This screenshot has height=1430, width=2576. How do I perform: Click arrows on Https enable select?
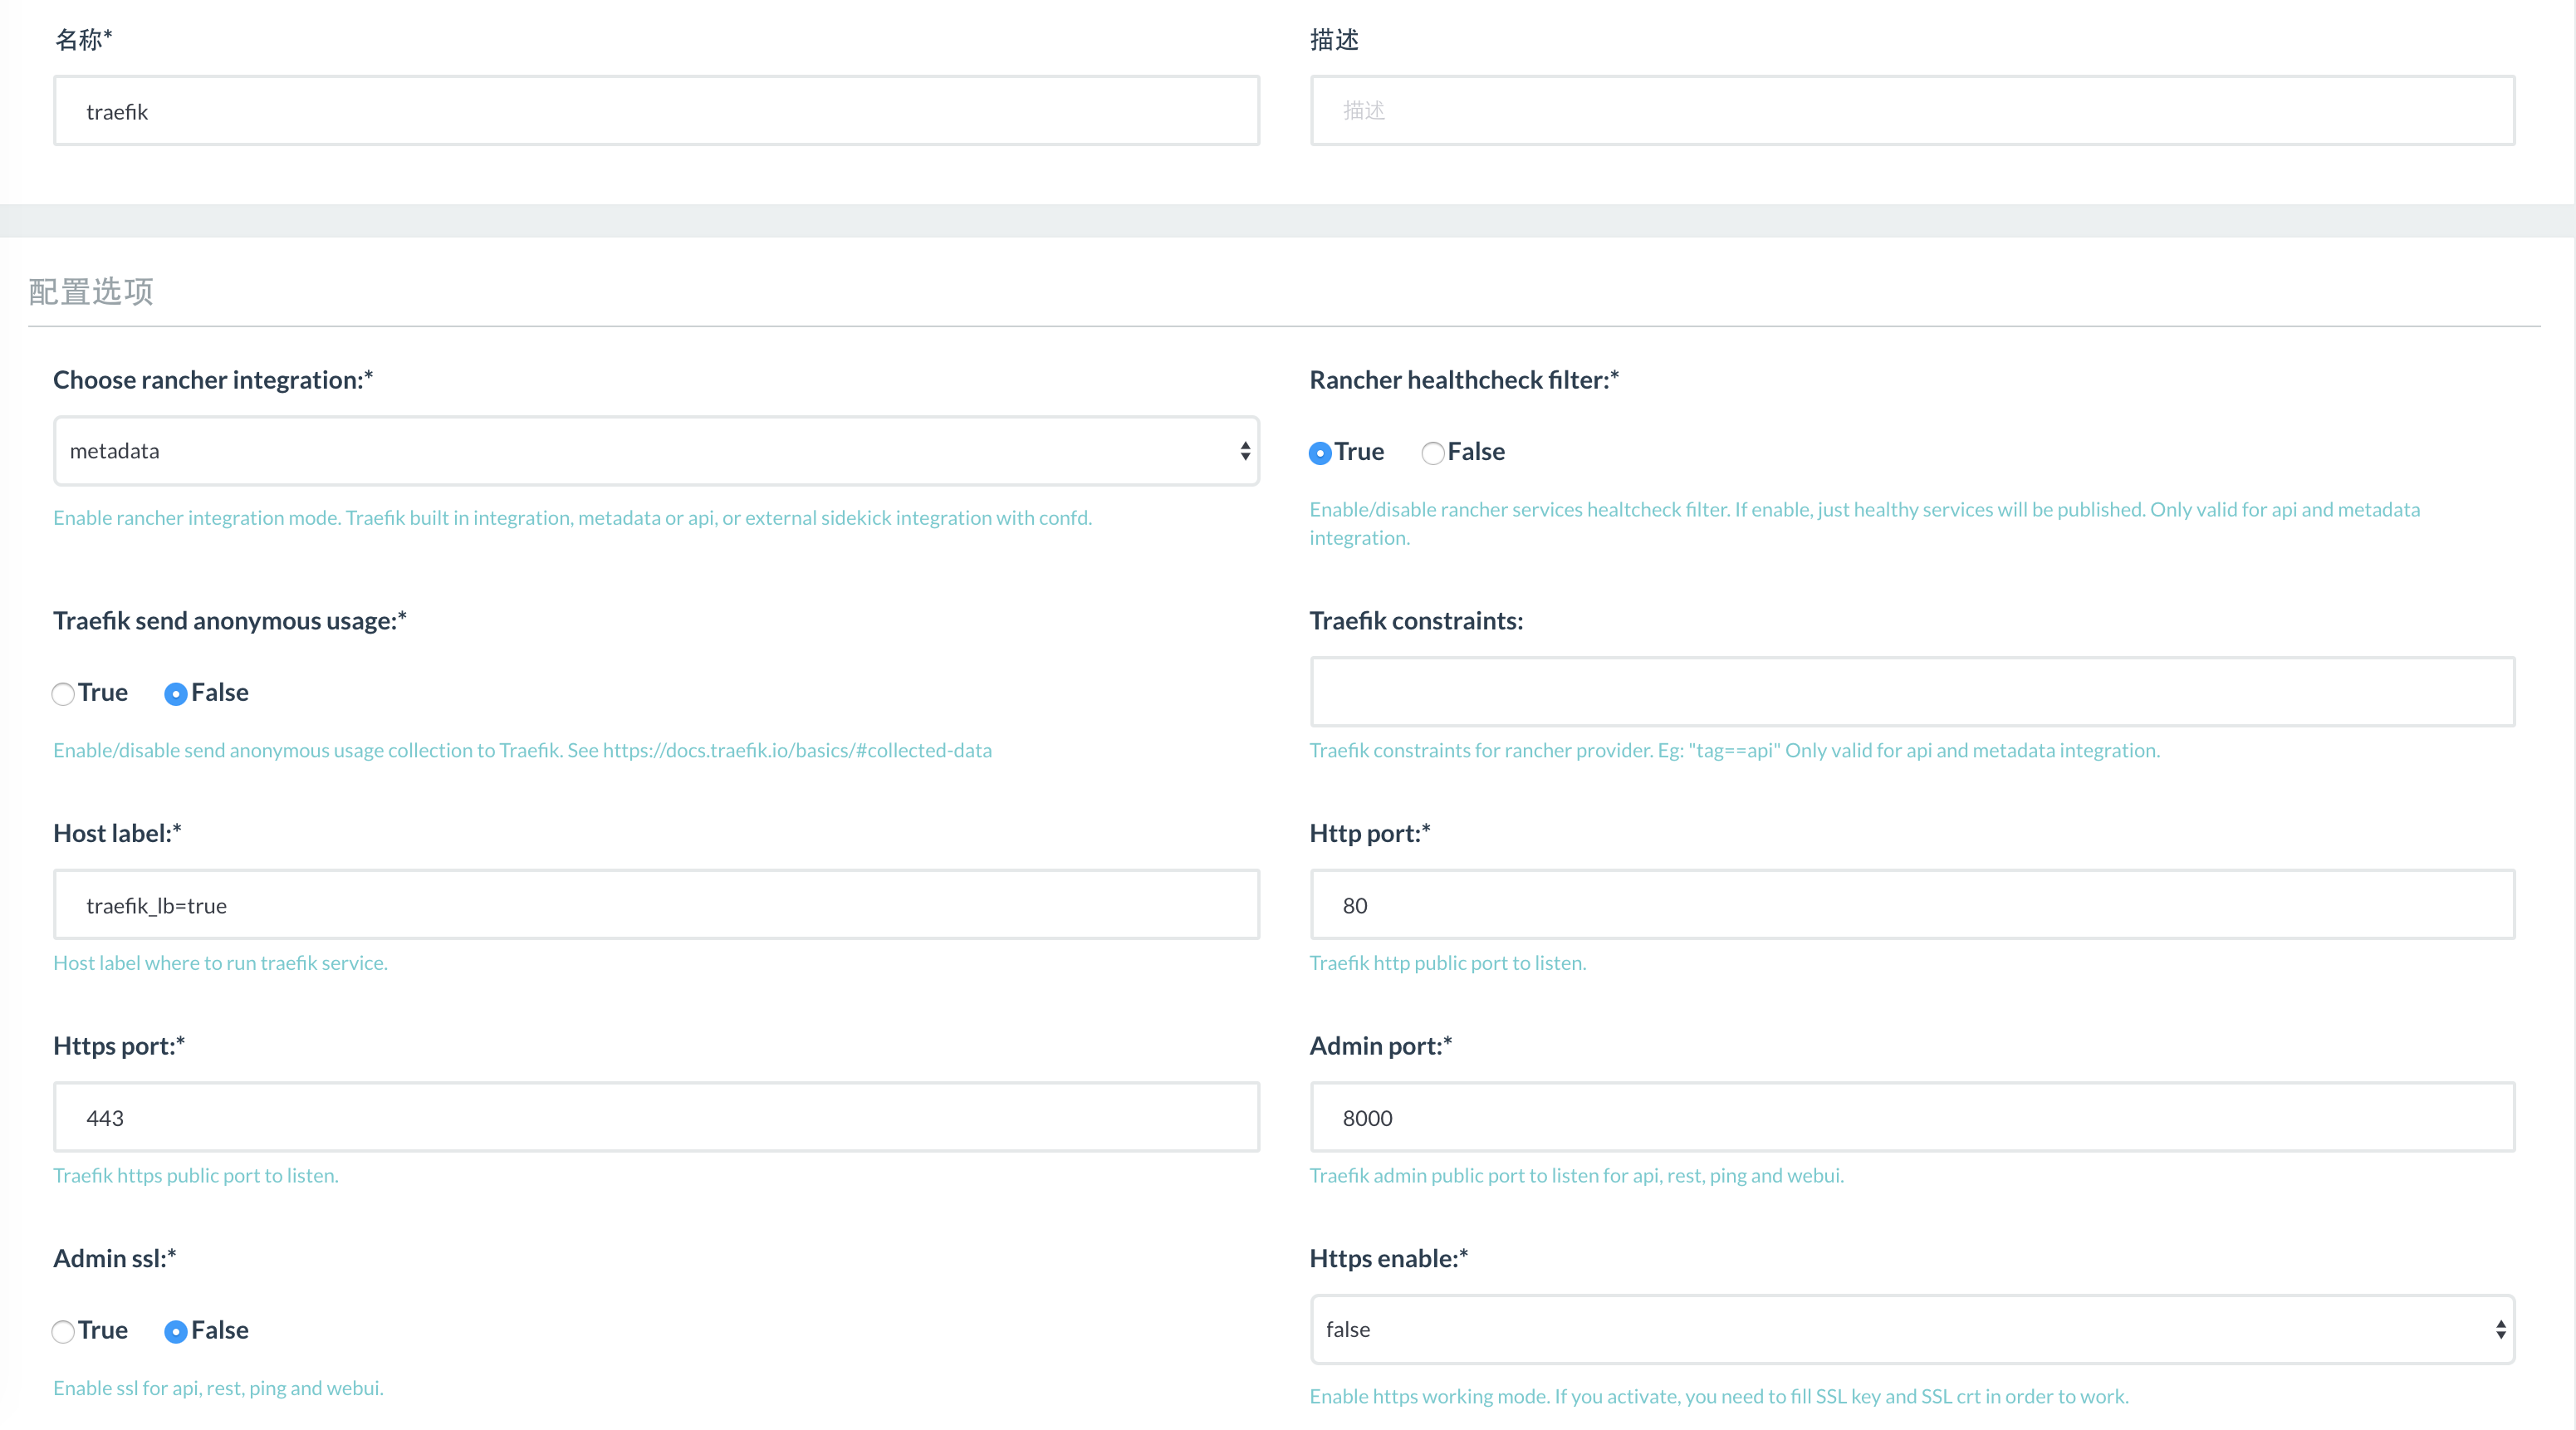(2500, 1330)
